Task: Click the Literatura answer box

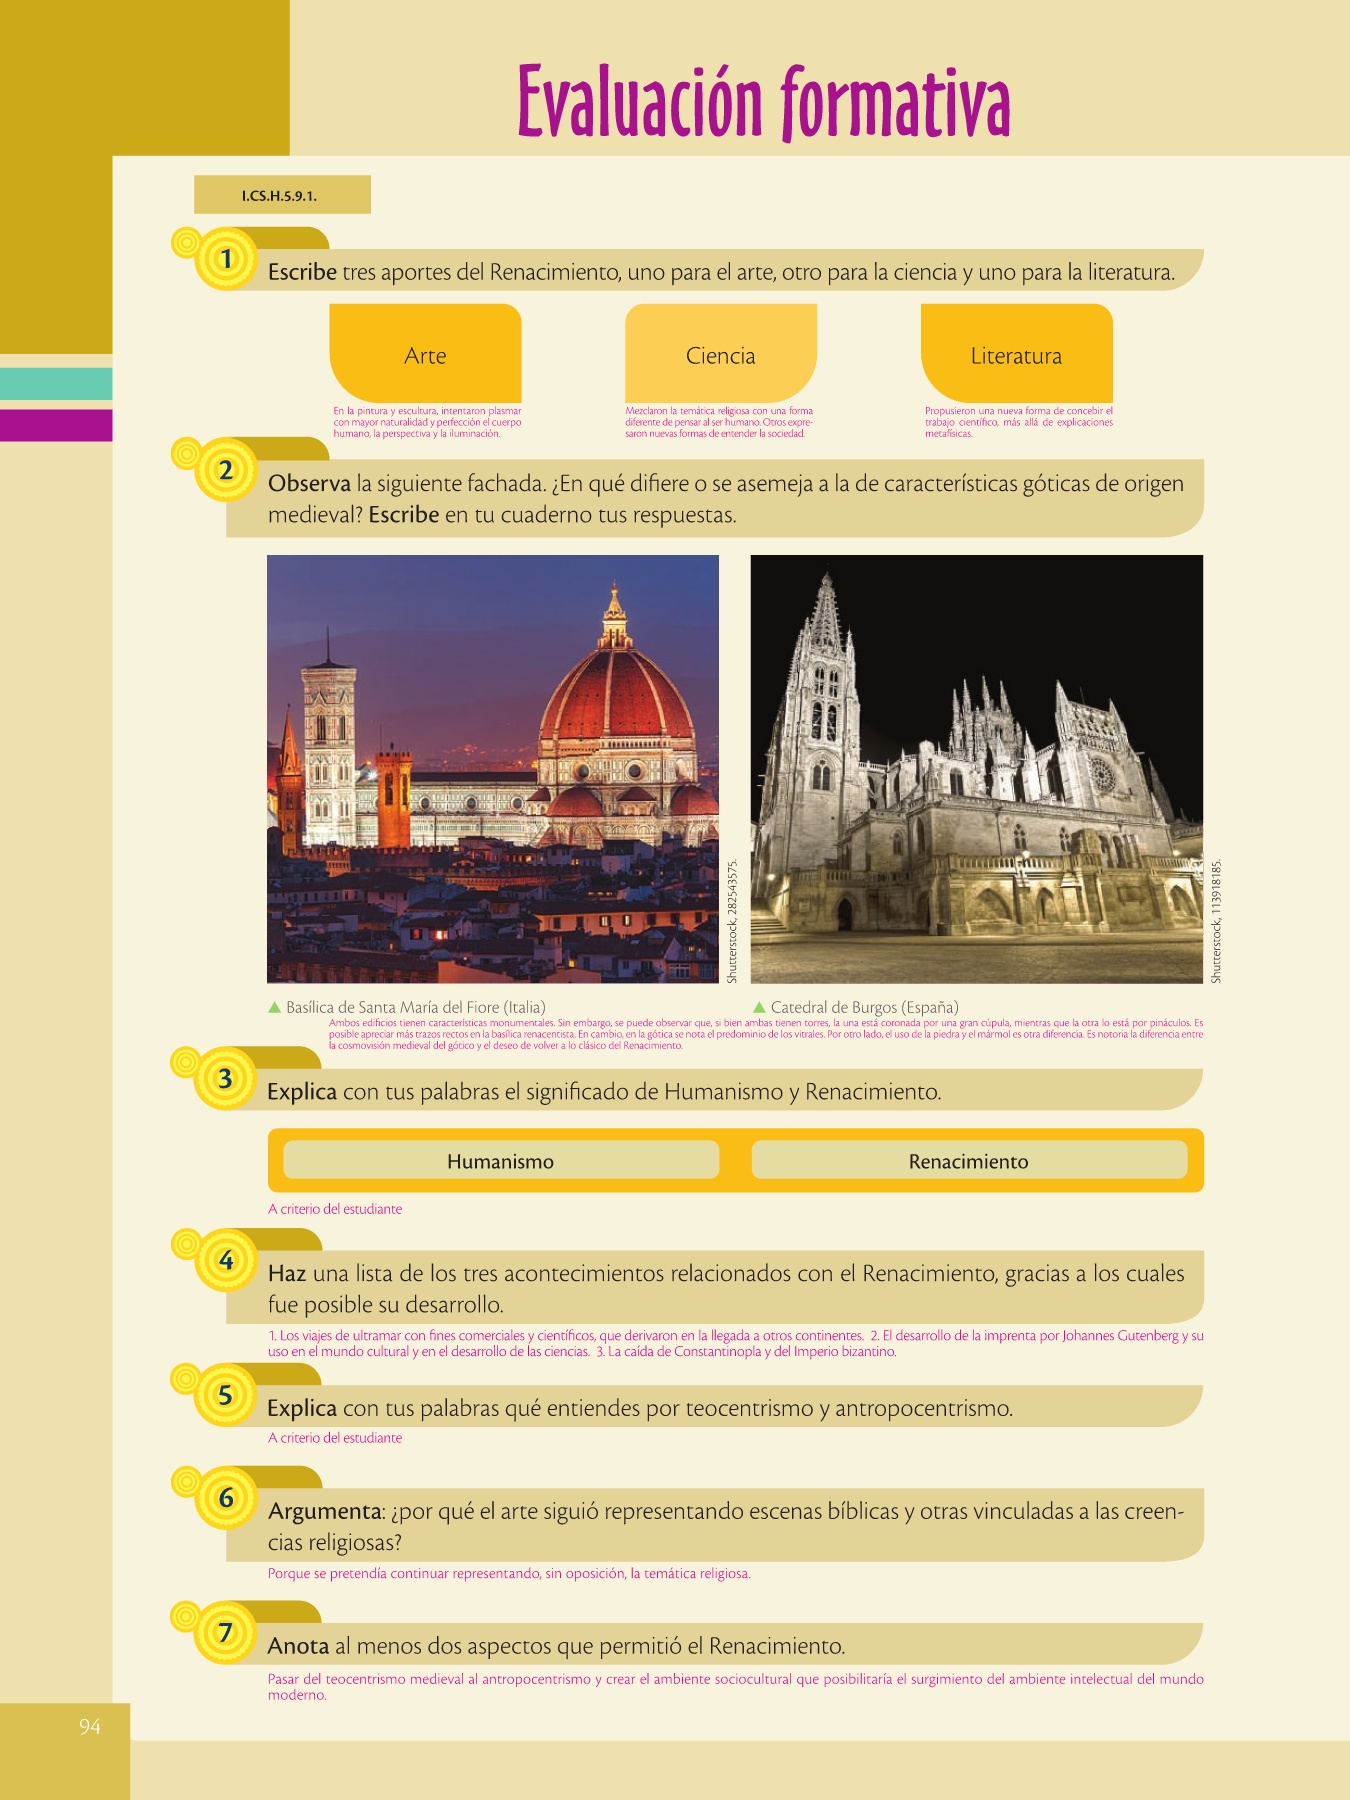Action: click(x=1016, y=354)
